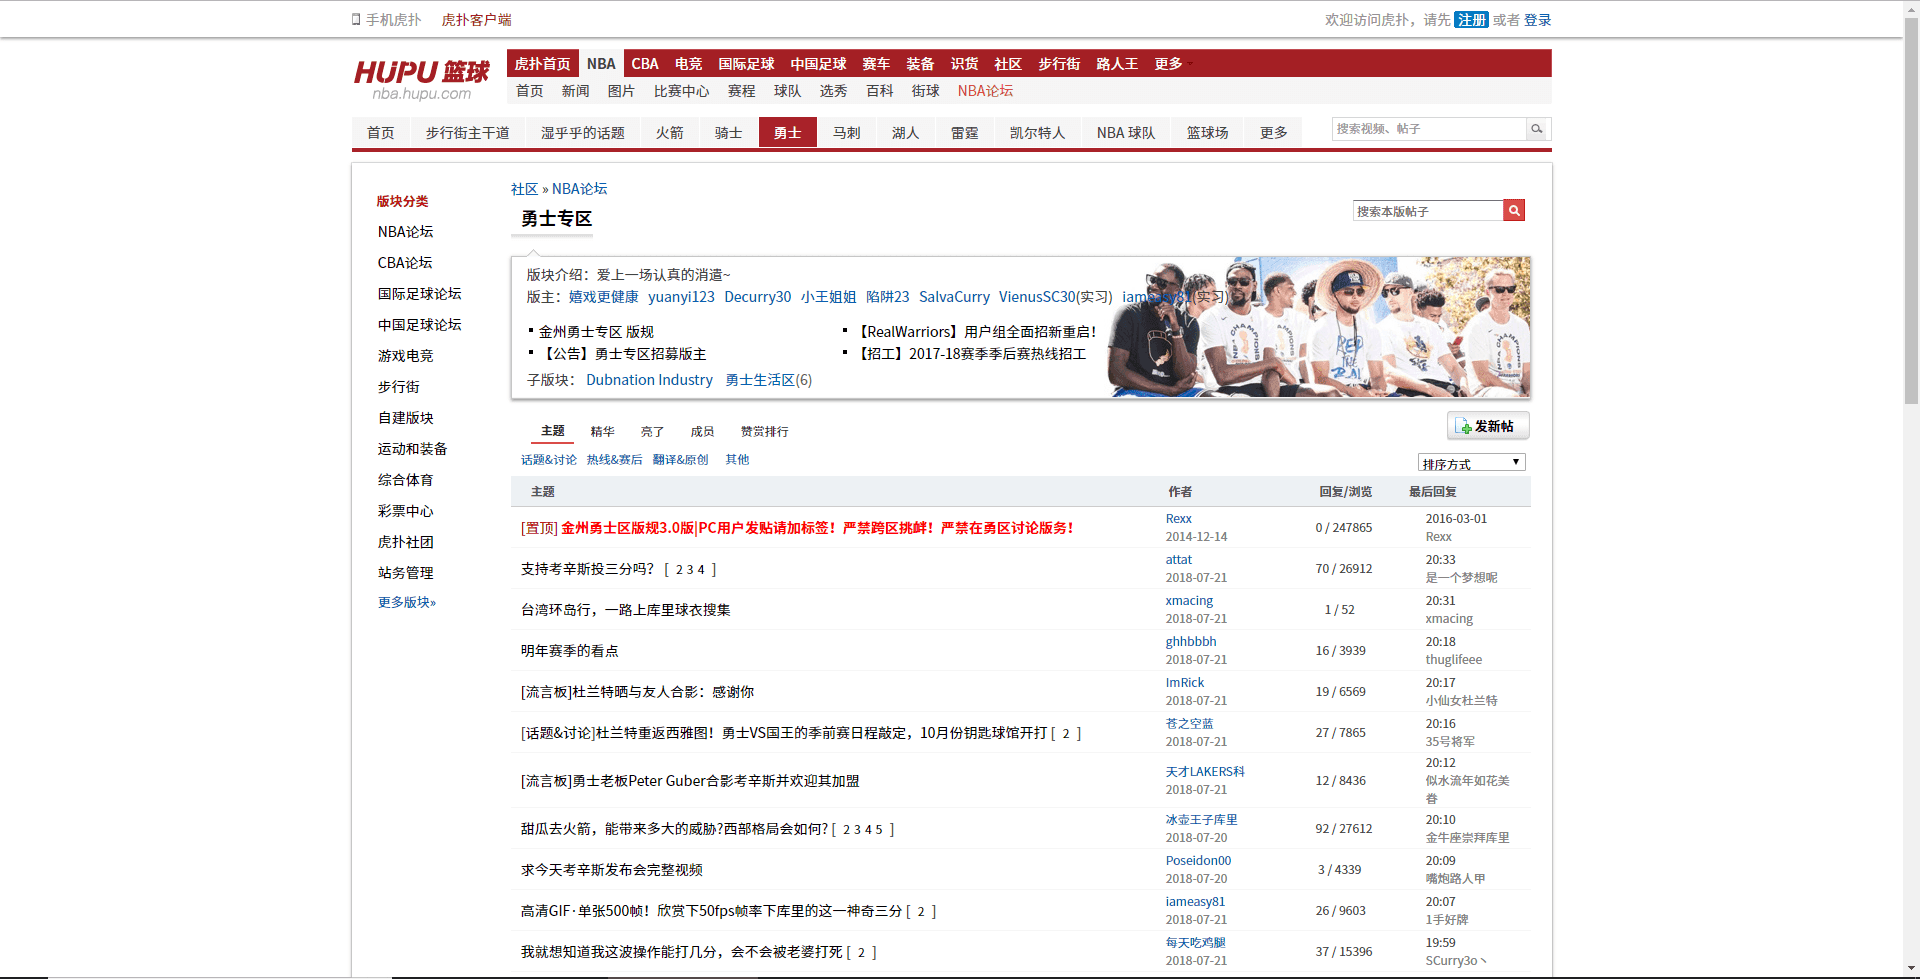1920x979 pixels.
Task: Open thread 求今天考辛斯发布会完整视频
Action: 611,870
